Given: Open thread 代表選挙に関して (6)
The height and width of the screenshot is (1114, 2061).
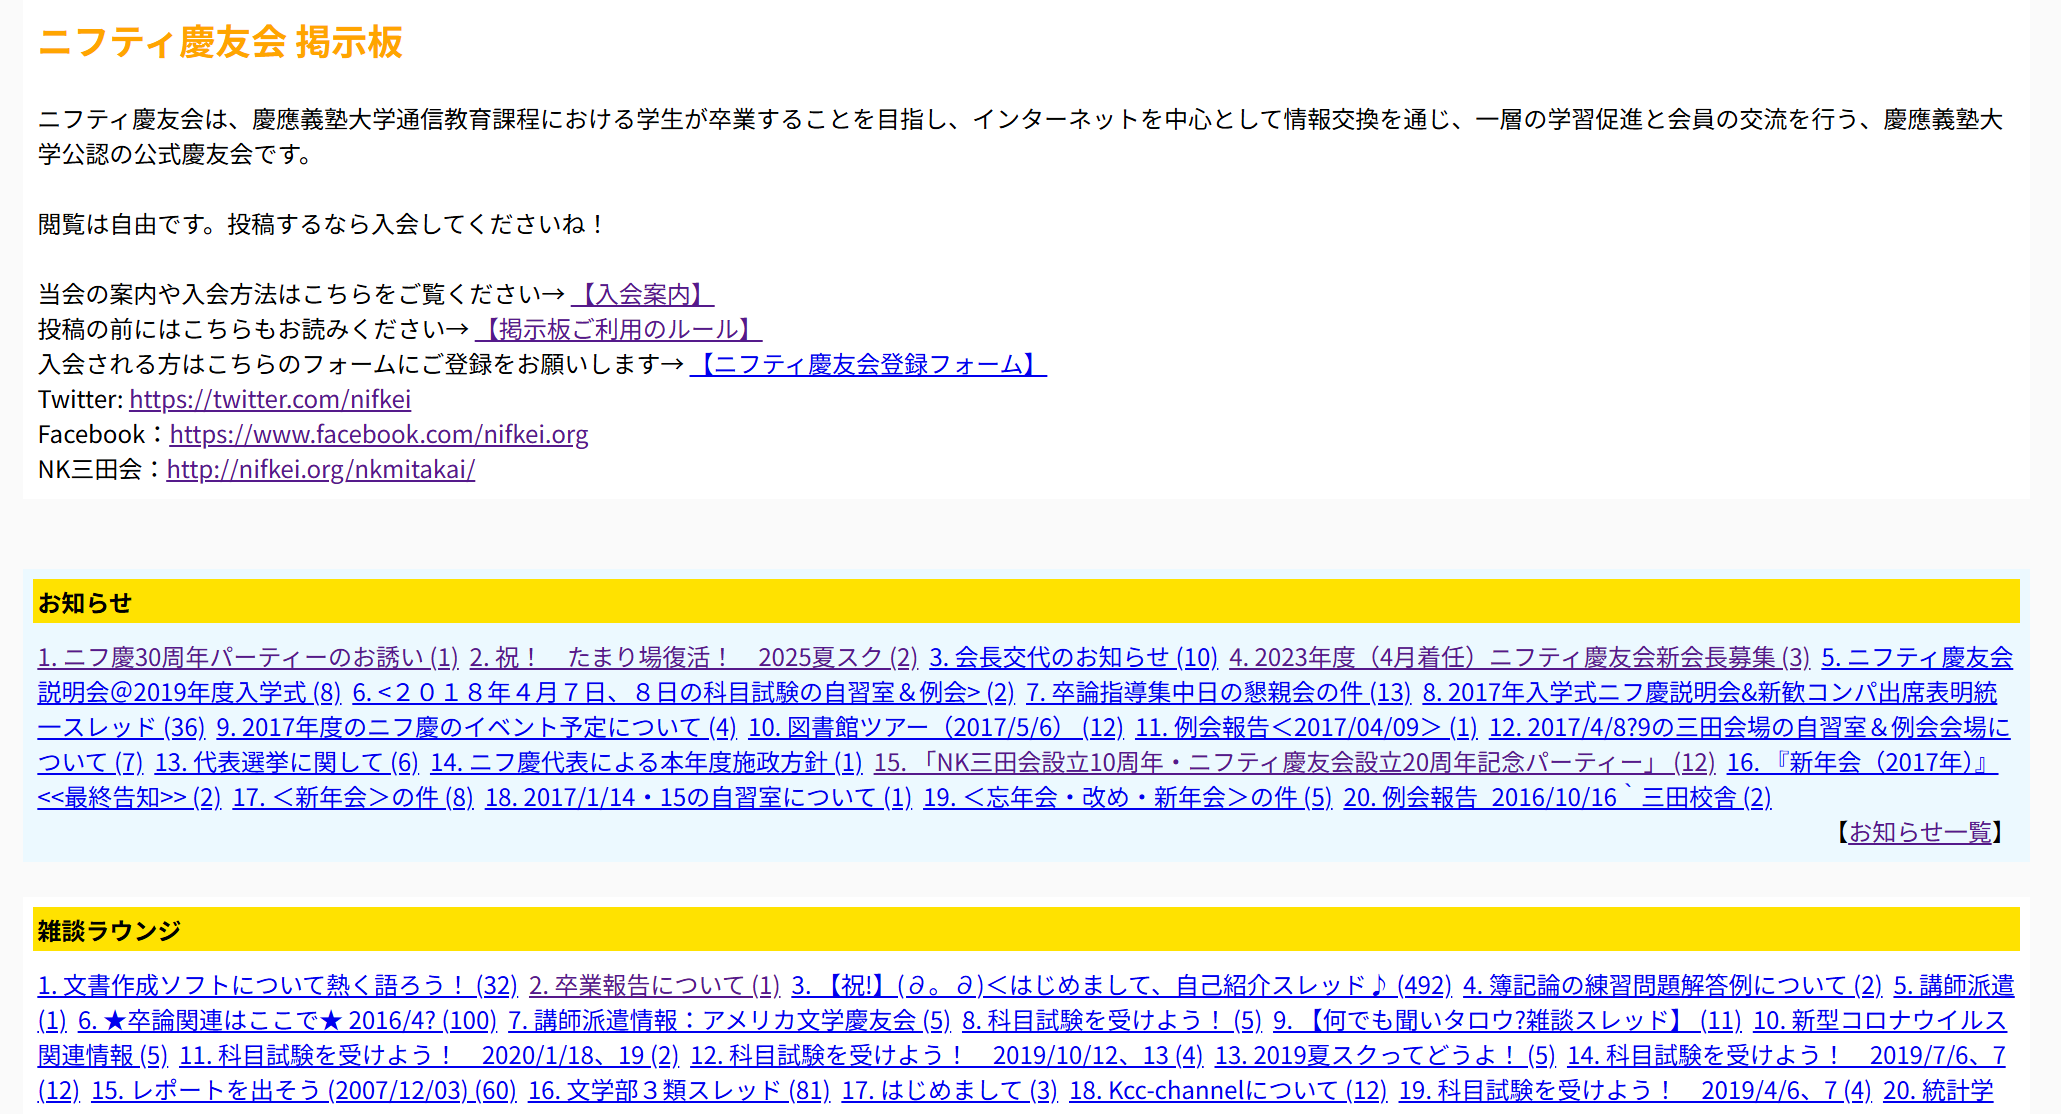Looking at the screenshot, I should tap(286, 762).
